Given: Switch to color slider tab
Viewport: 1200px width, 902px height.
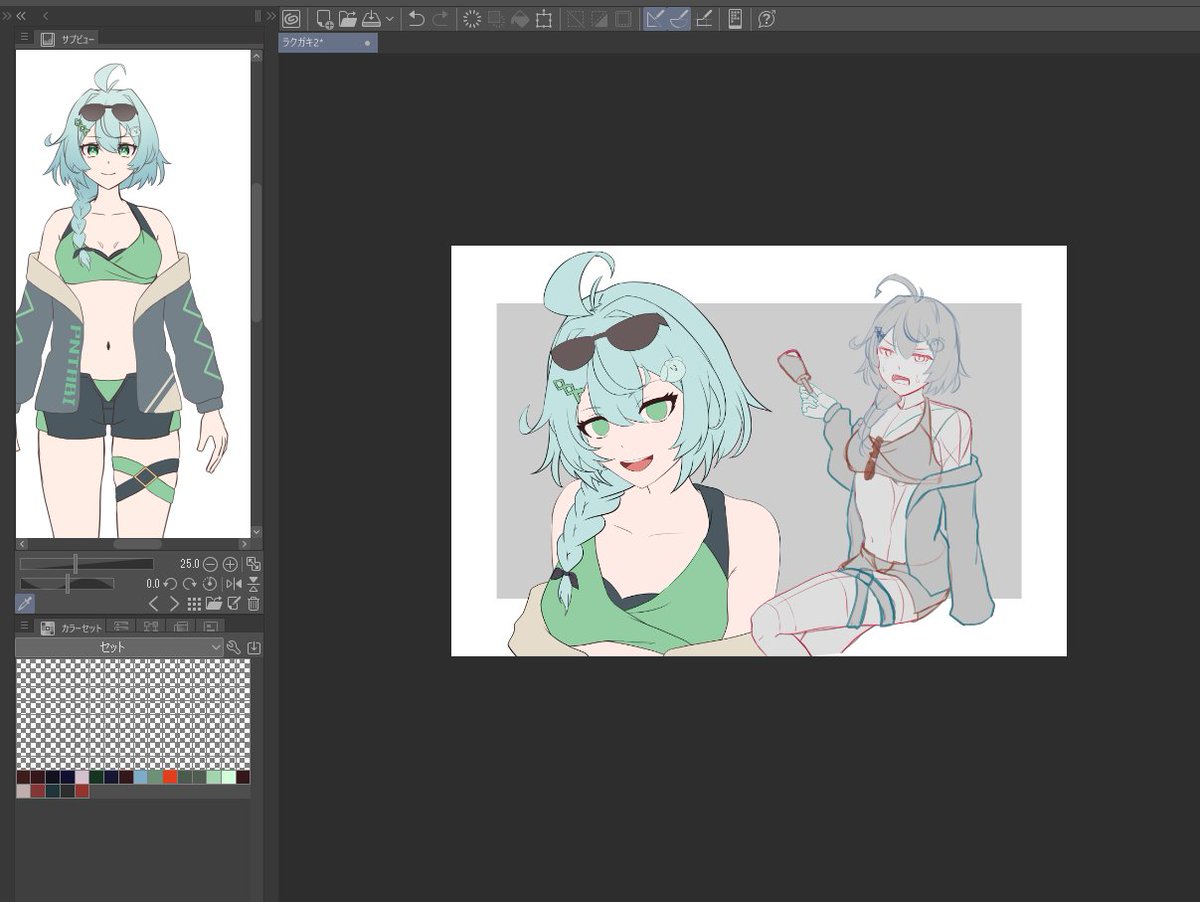Looking at the screenshot, I should [122, 628].
